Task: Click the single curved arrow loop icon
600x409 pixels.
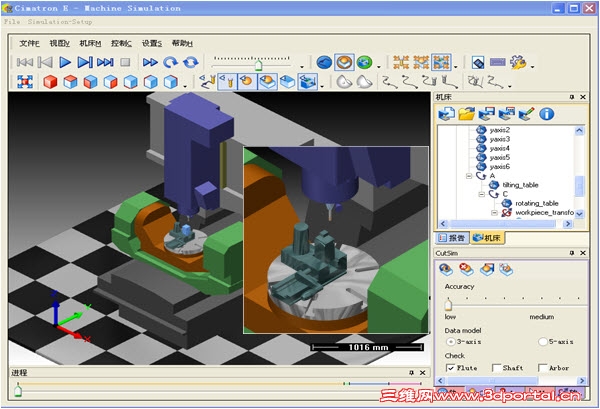Action: click(170, 62)
